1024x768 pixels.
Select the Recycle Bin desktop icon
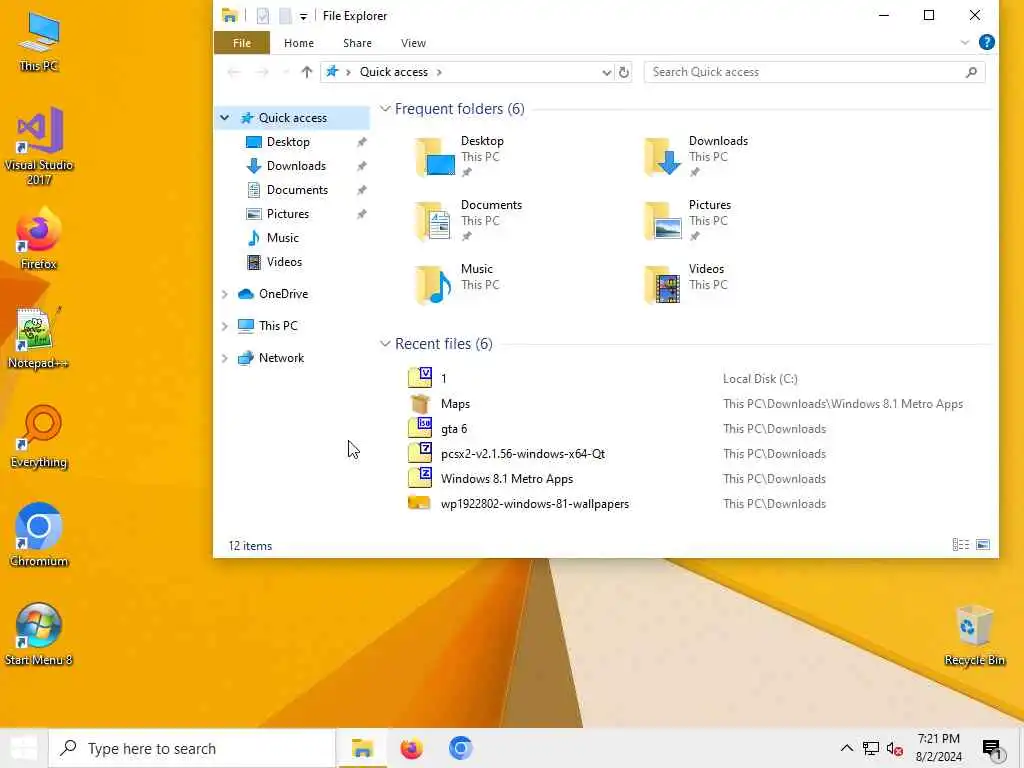coord(974,635)
